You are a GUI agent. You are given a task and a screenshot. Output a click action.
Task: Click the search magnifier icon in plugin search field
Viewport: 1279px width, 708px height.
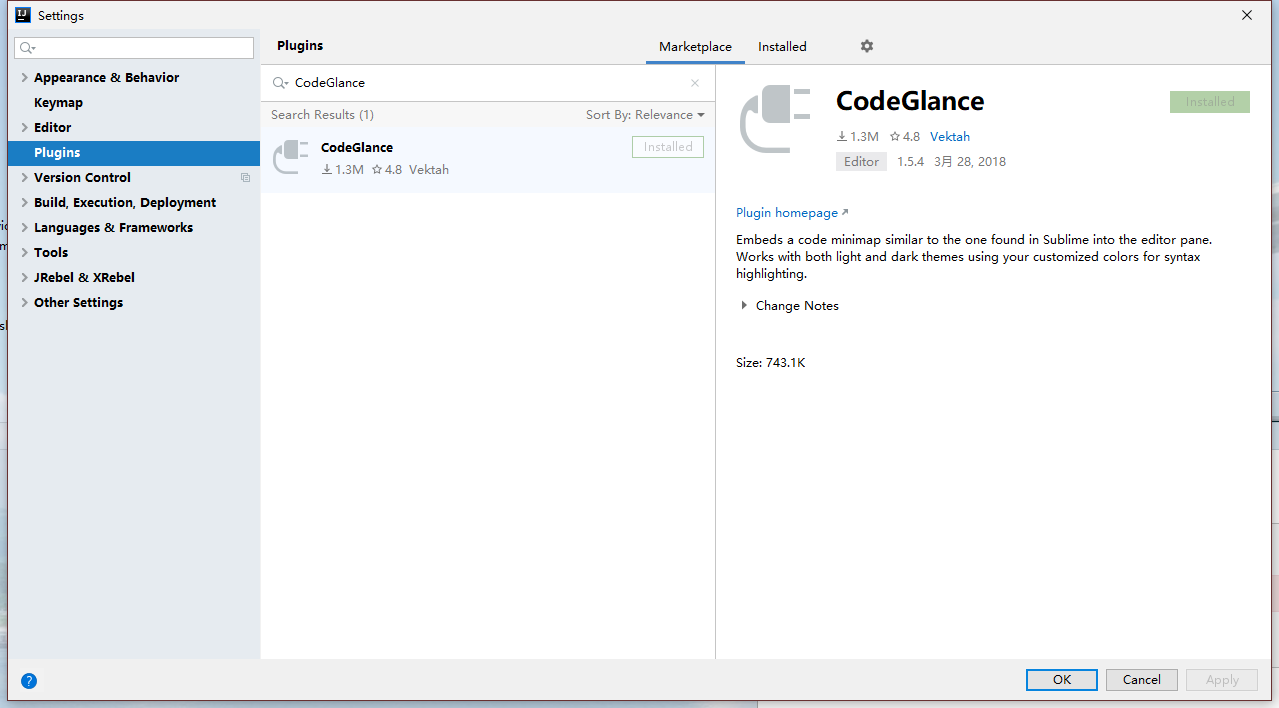(x=280, y=83)
